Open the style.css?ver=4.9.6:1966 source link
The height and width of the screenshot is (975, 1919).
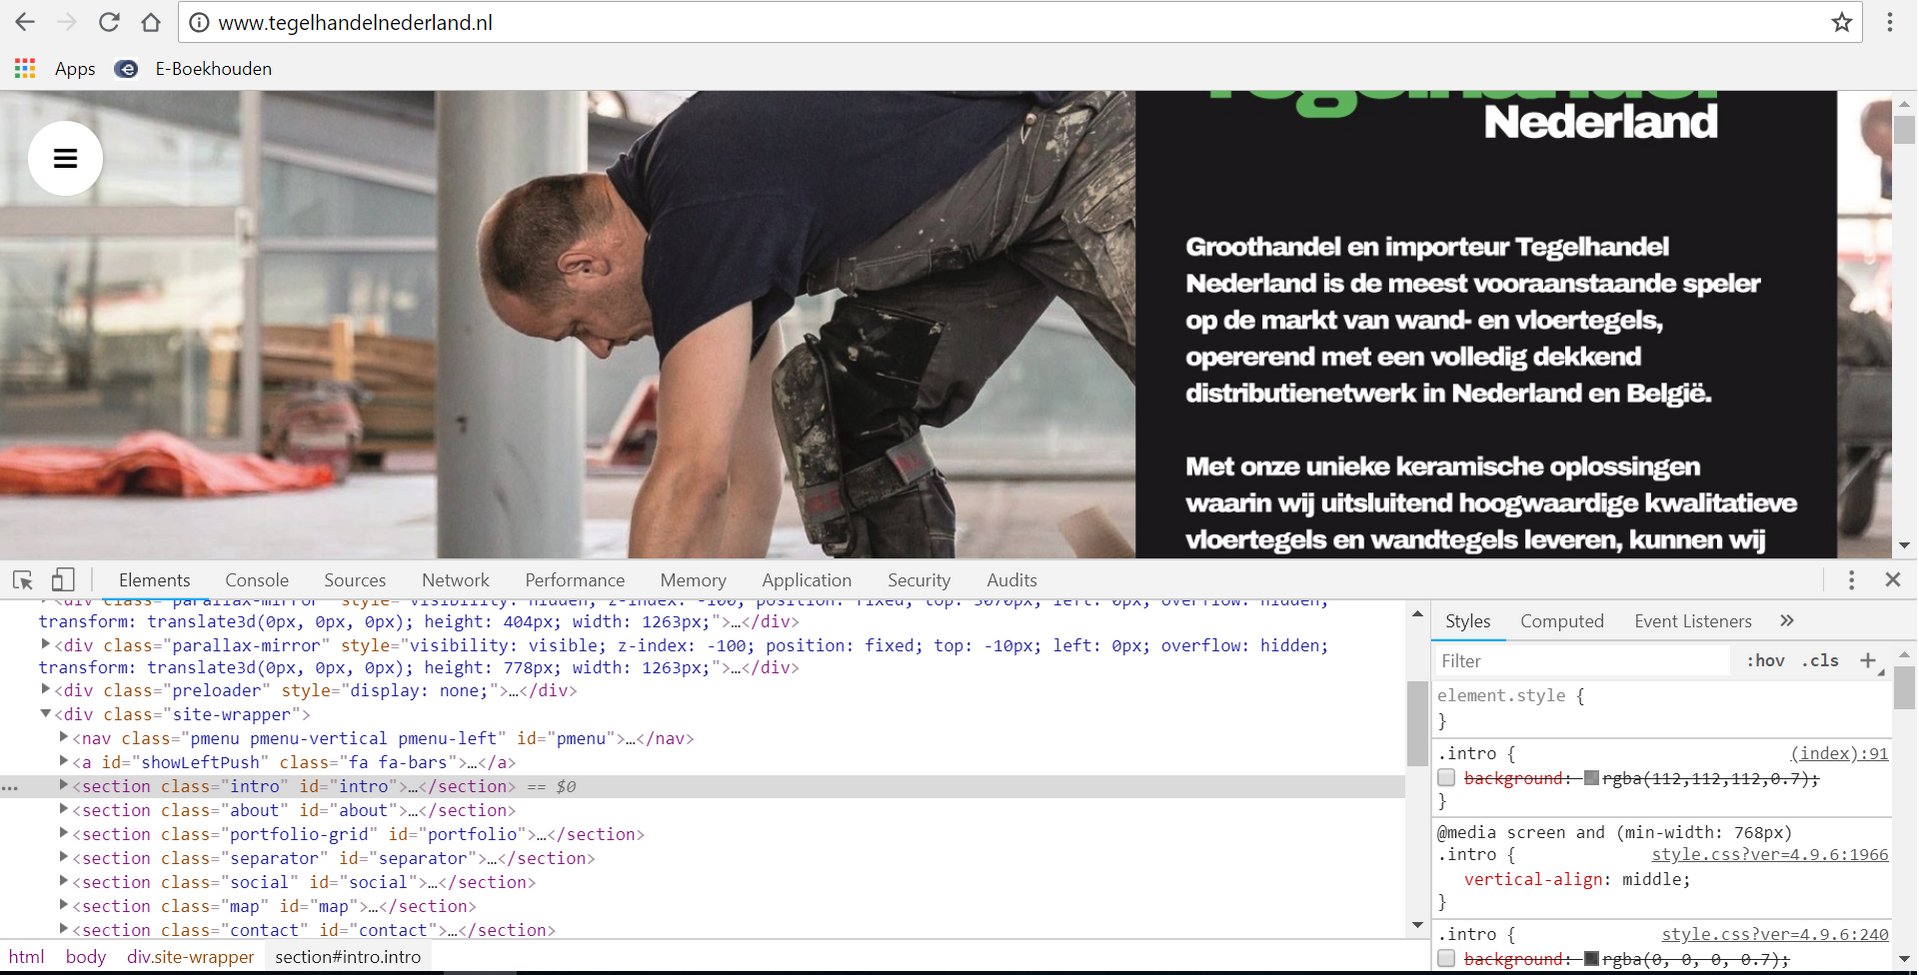(1770, 855)
